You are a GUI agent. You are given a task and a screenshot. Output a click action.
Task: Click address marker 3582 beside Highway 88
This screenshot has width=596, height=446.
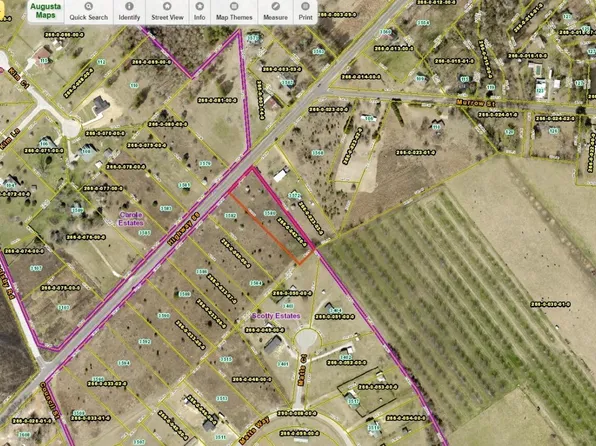click(231, 216)
